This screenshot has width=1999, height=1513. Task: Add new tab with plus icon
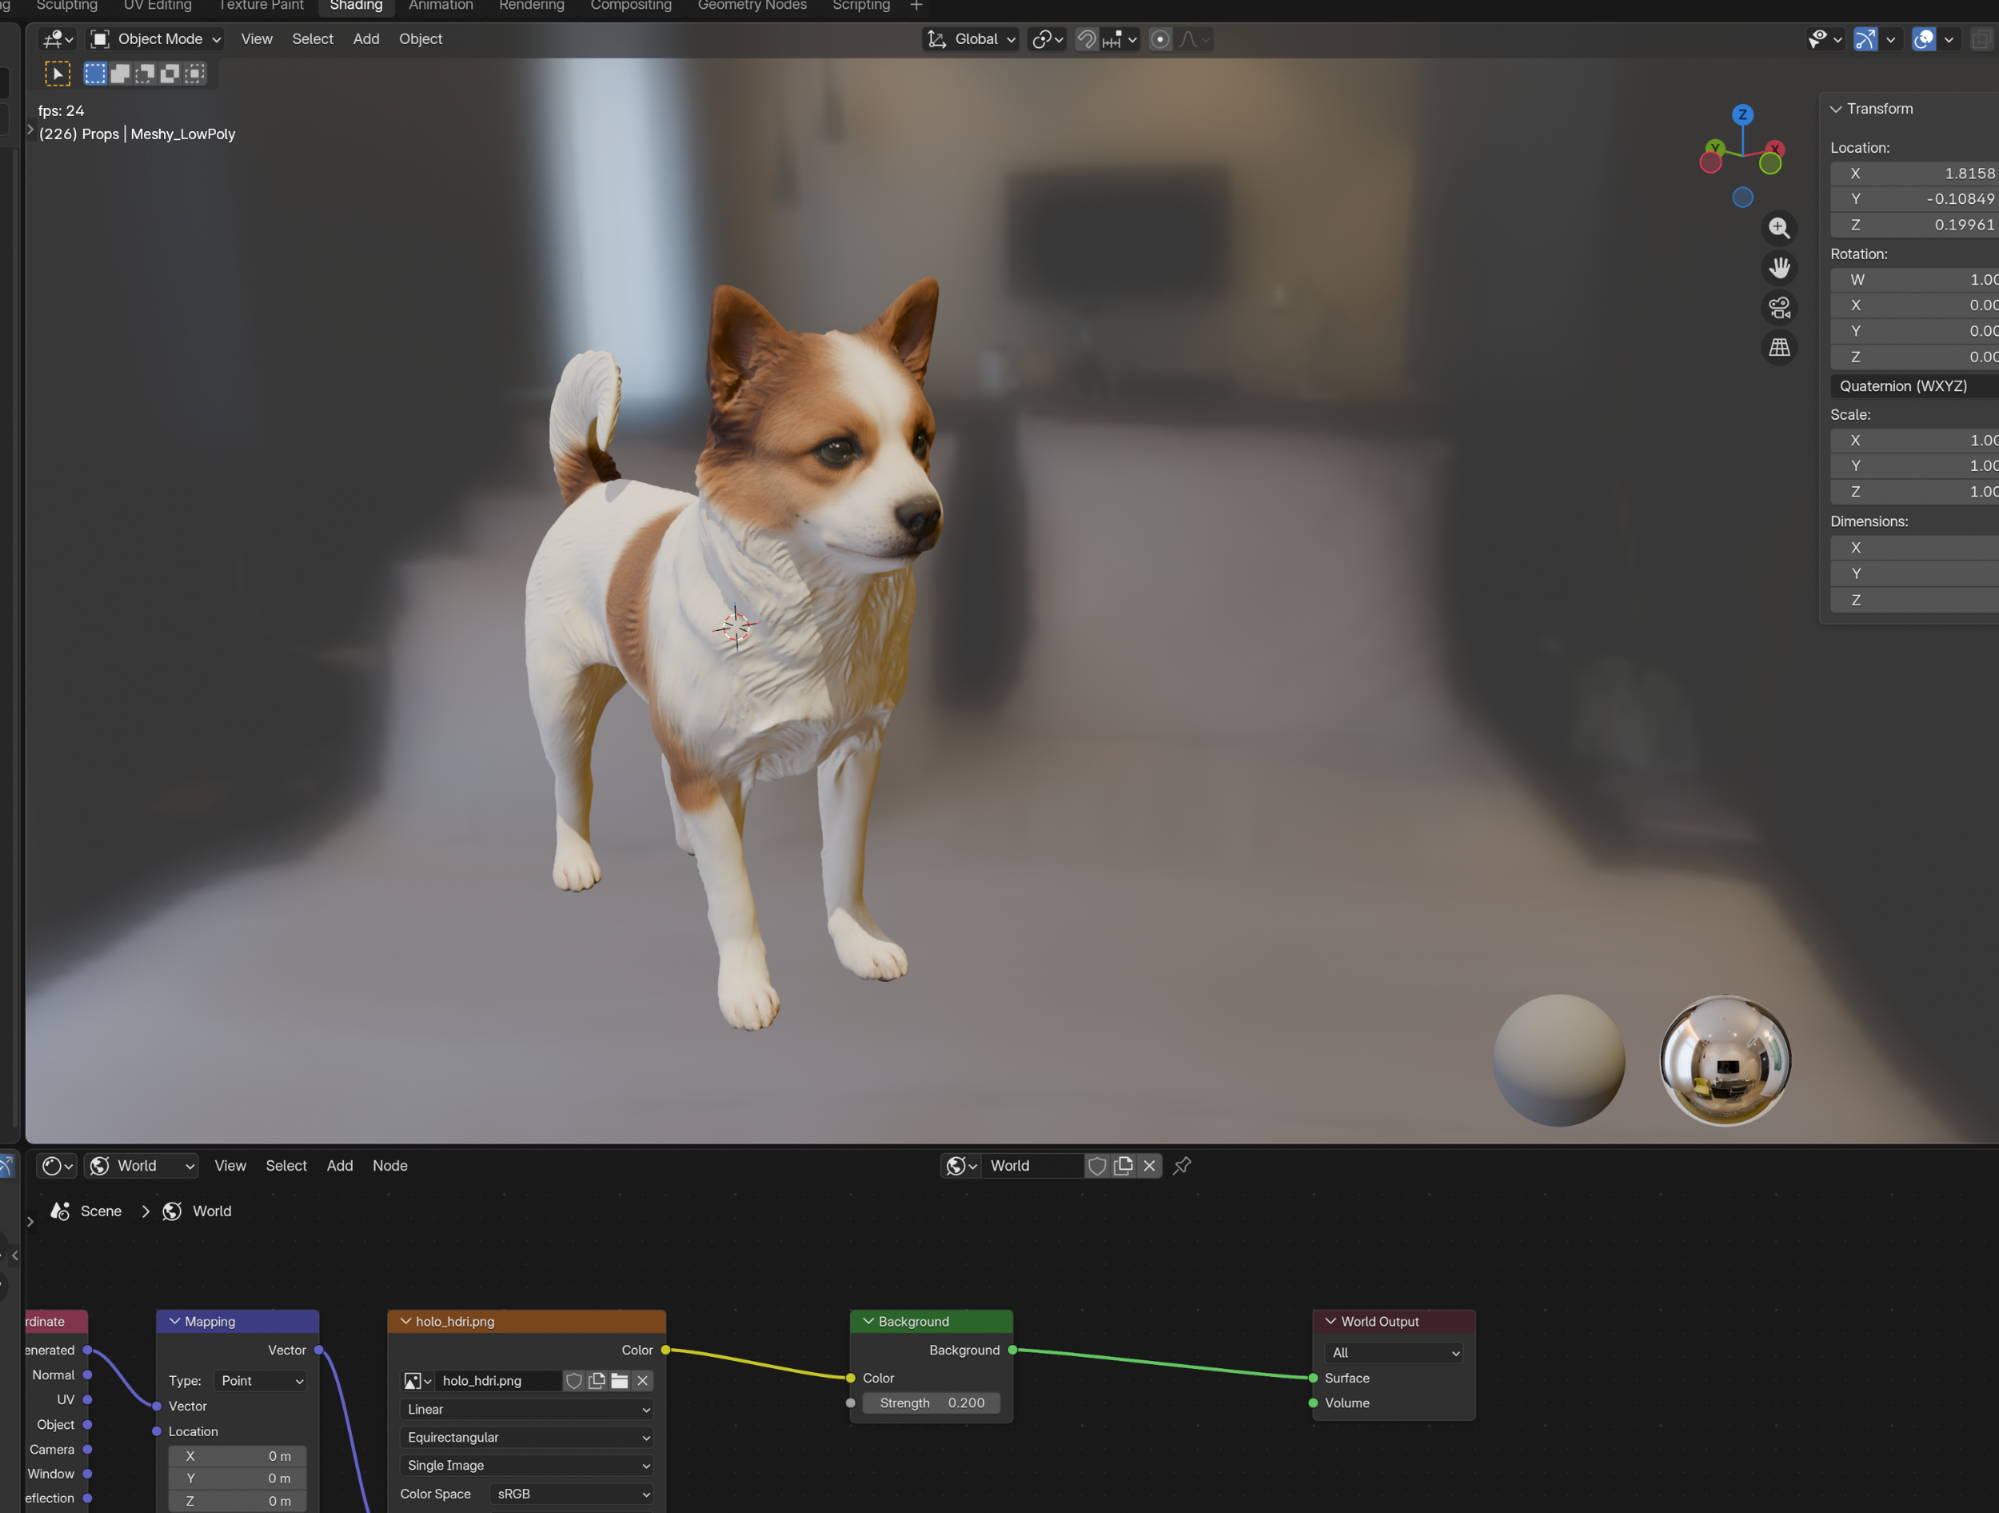[915, 6]
